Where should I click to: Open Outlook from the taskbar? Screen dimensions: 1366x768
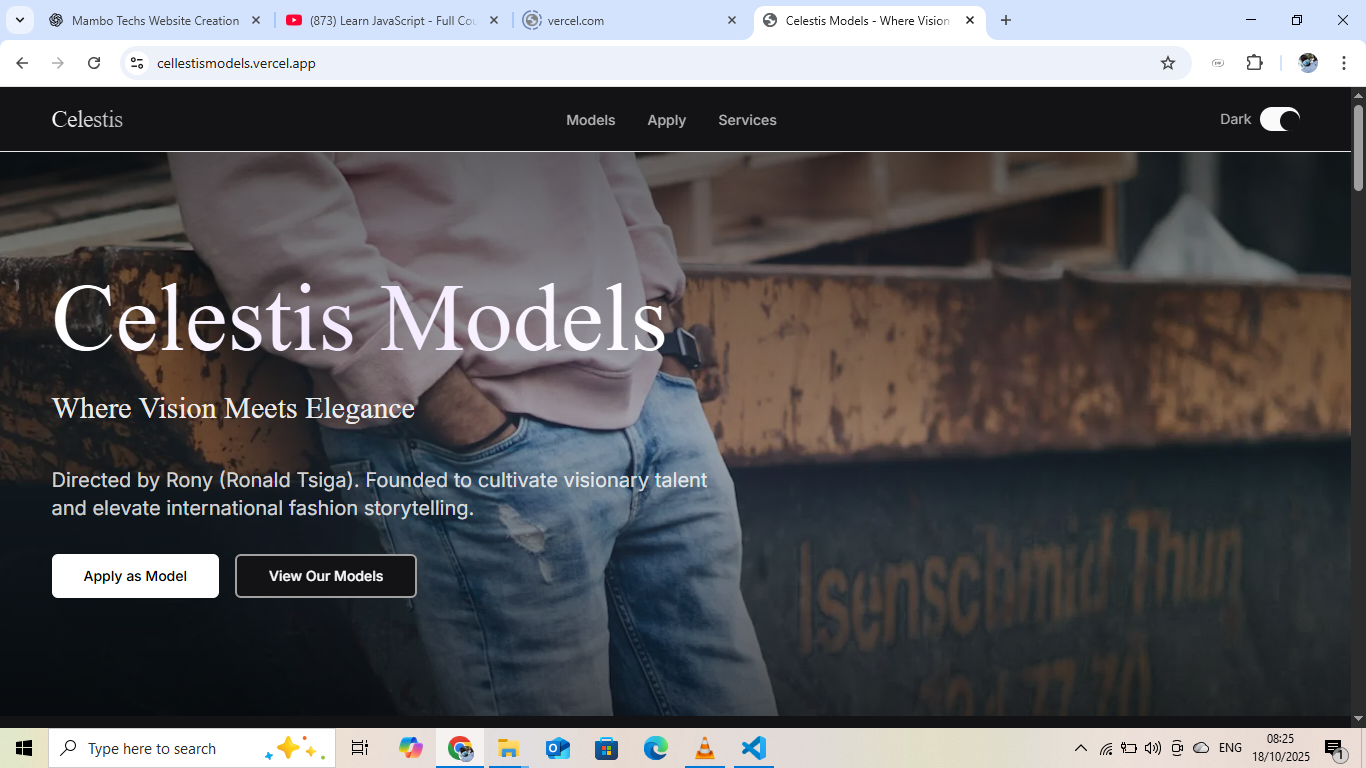(557, 747)
